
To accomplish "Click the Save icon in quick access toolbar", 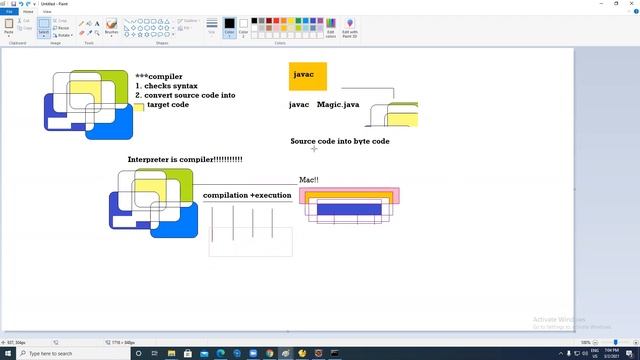I will (x=13, y=4).
